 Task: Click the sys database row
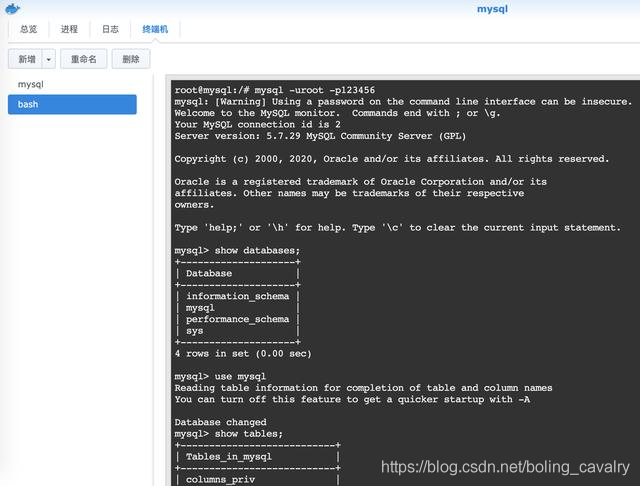[x=195, y=331]
